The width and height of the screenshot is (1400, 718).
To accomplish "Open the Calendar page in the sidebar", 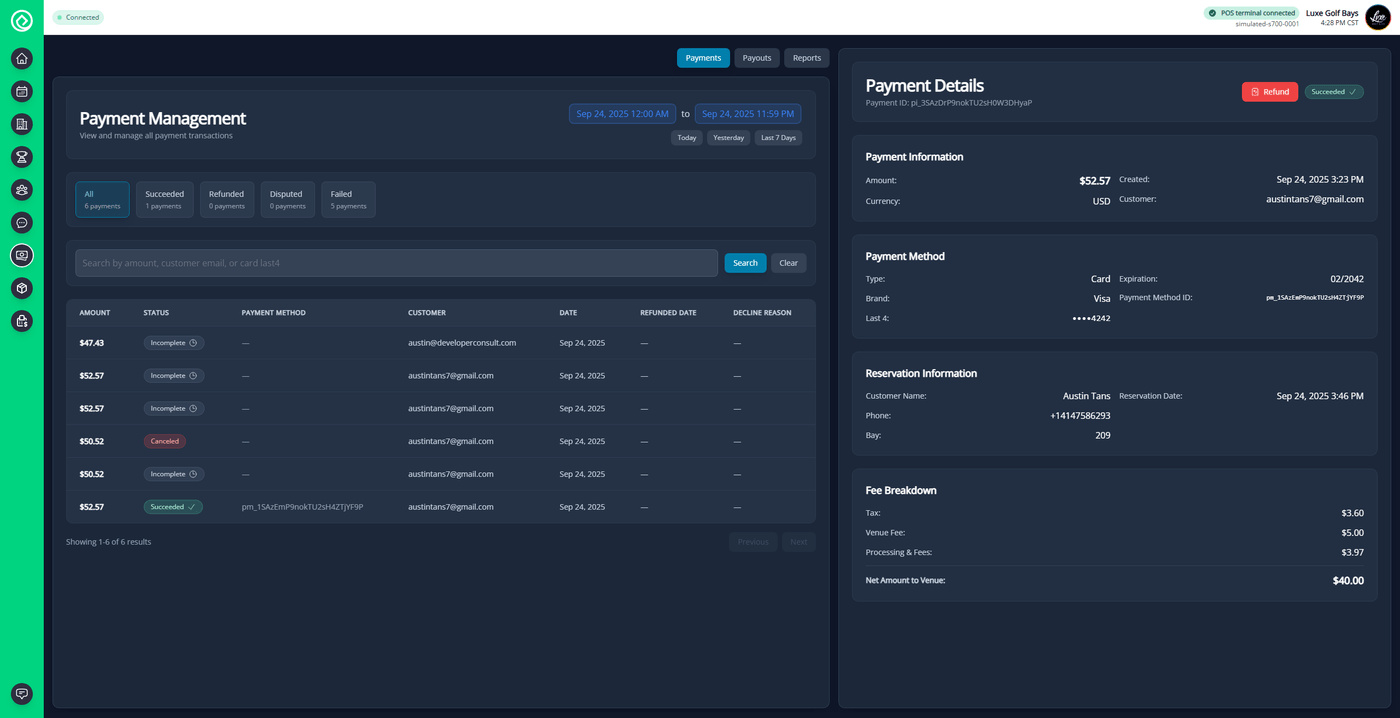I will [22, 91].
